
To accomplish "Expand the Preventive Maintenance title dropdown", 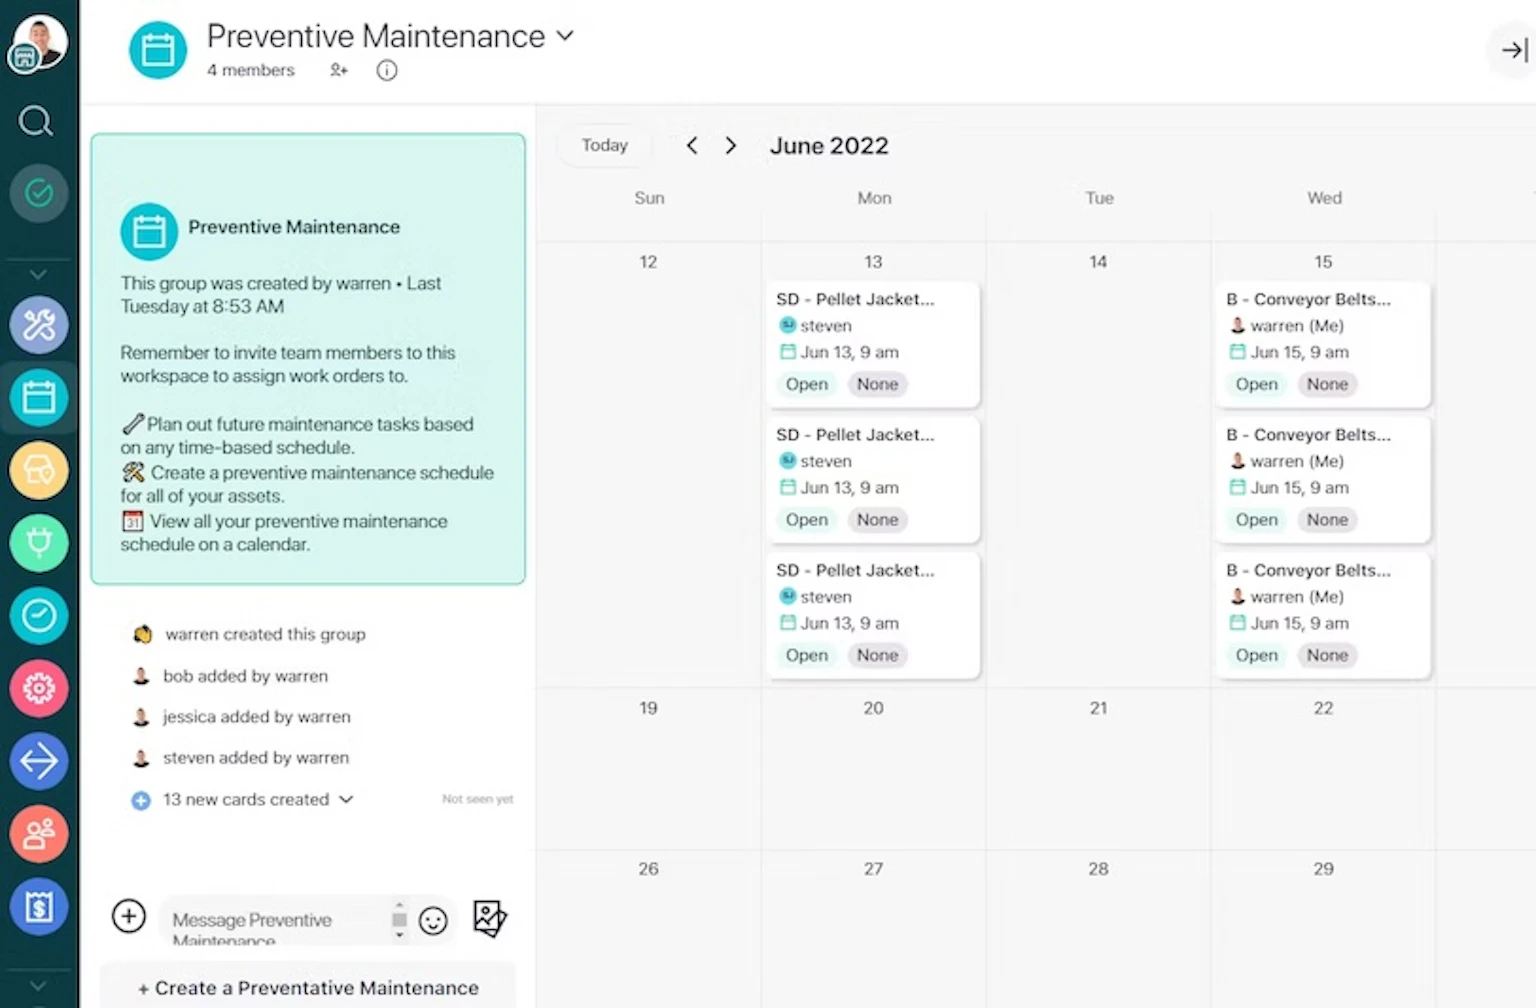I will pyautogui.click(x=565, y=36).
